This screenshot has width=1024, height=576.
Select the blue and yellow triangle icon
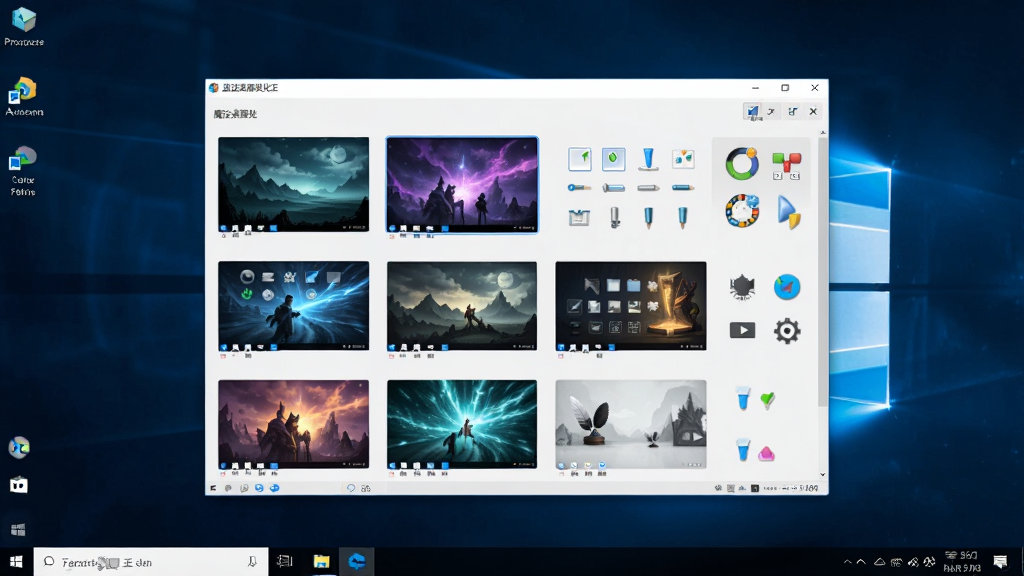788,212
